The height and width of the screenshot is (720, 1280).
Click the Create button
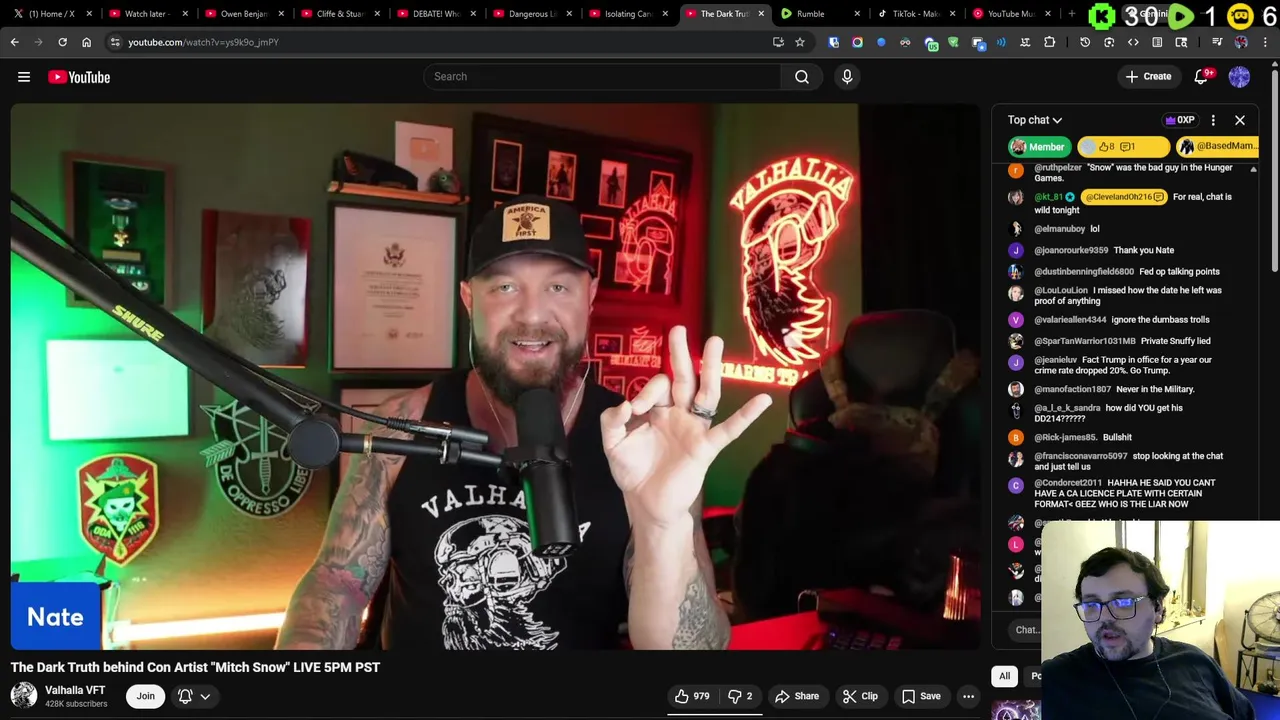1148,77
